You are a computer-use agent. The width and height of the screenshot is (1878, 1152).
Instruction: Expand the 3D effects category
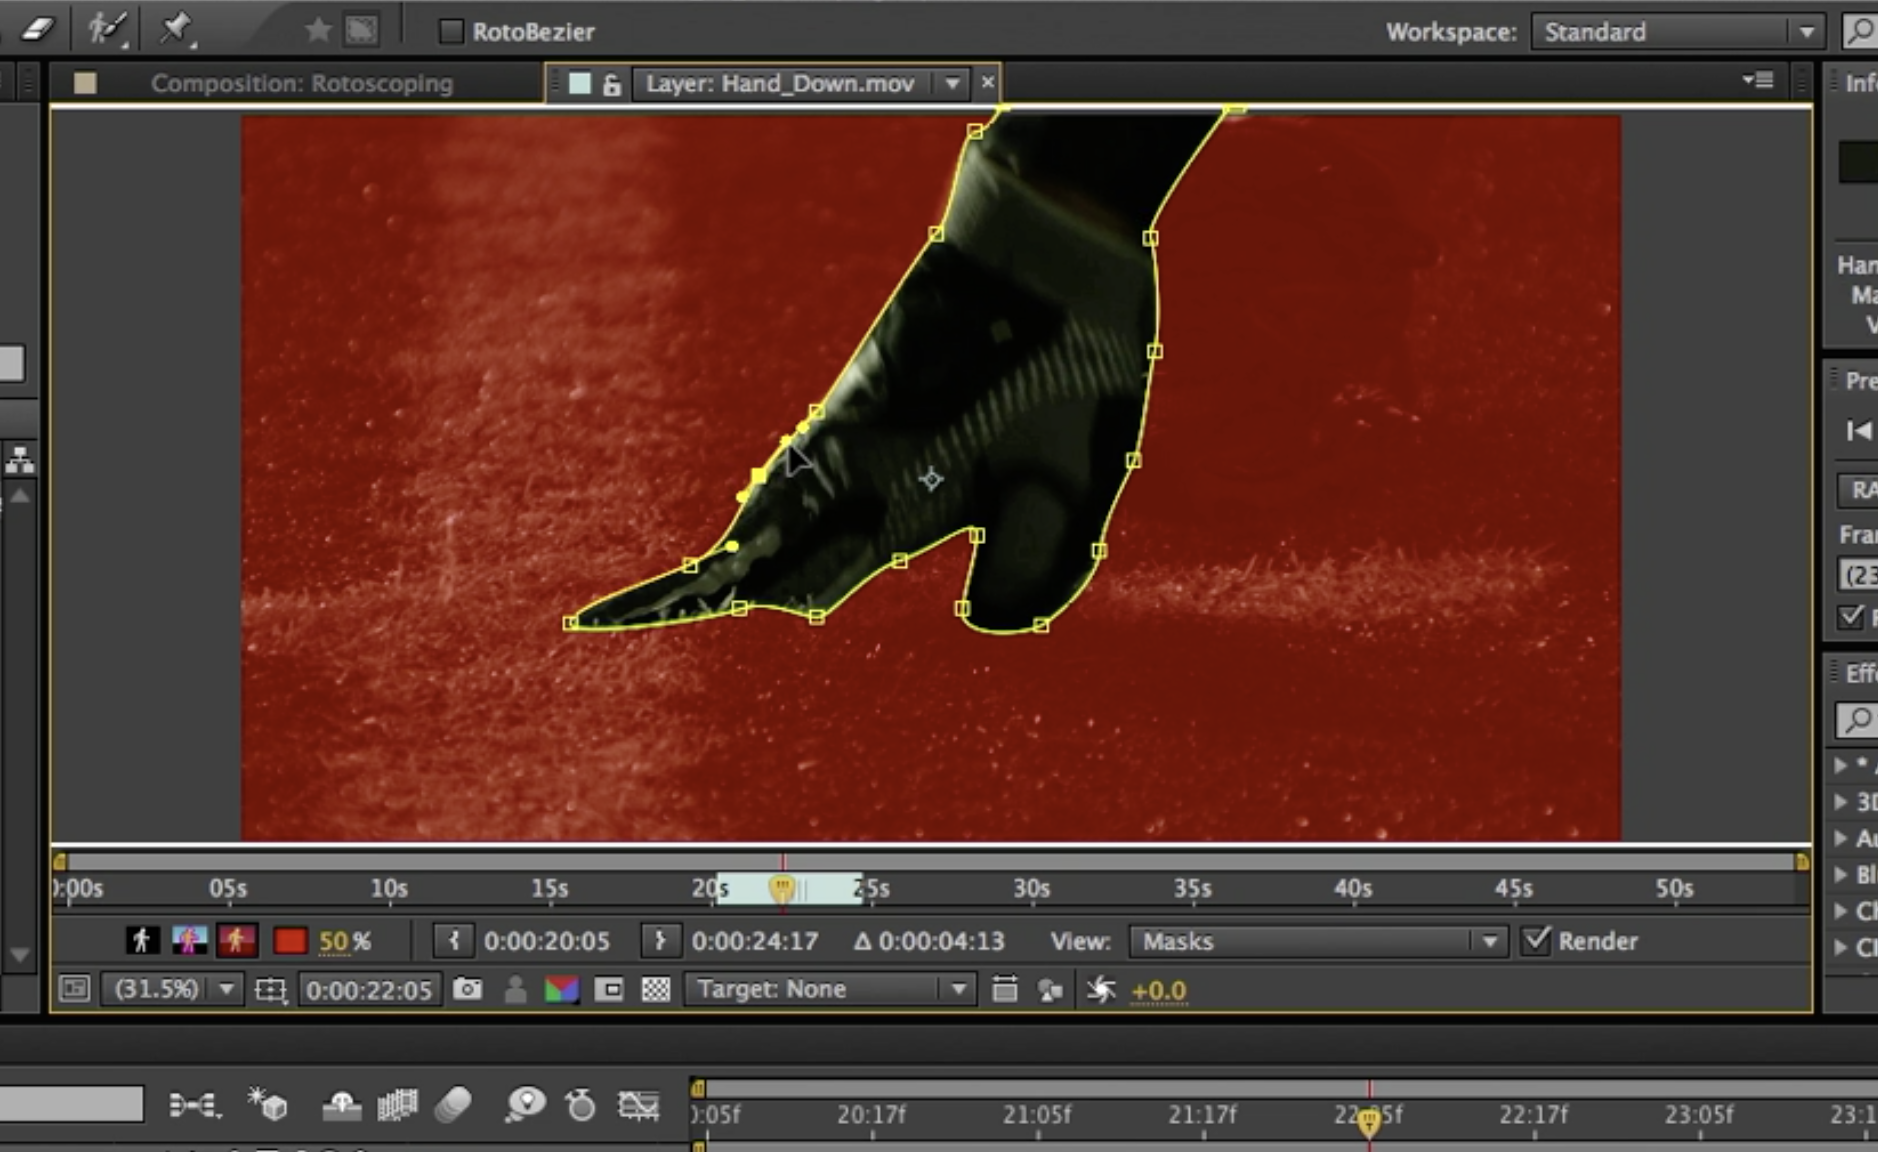point(1841,801)
